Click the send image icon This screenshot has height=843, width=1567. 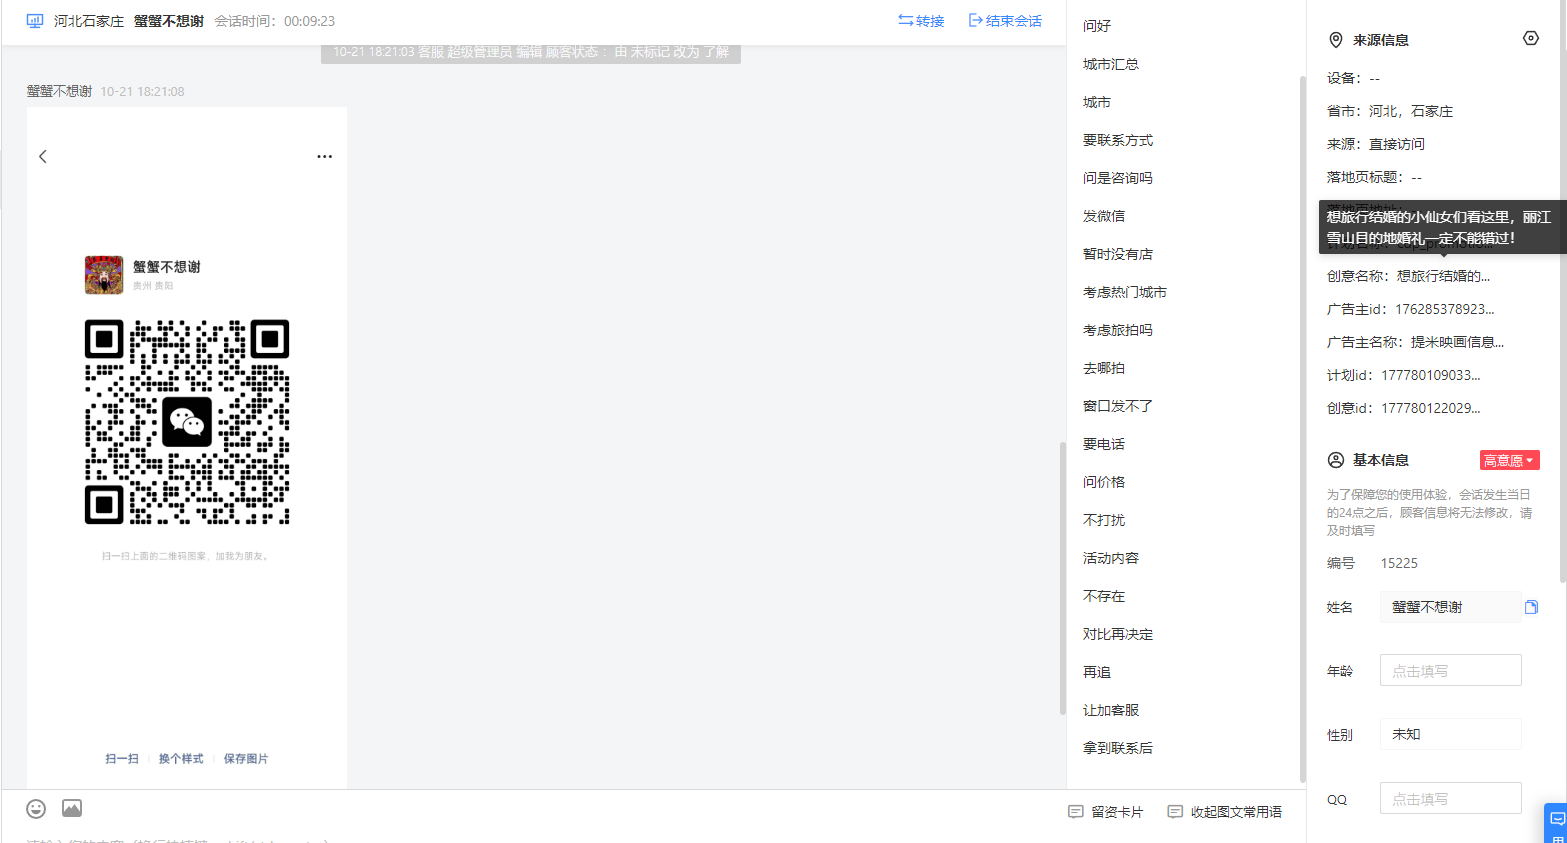coord(72,808)
